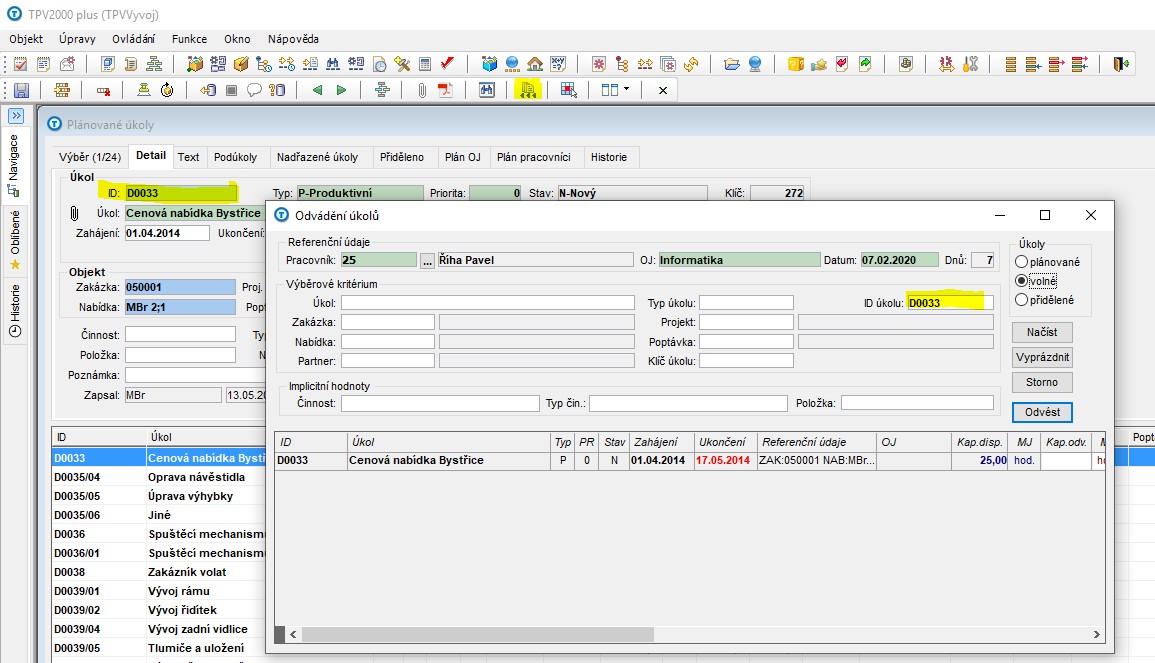Viewport: 1155px width, 663px height.
Task: Click the calculator icon
Action: click(x=425, y=64)
